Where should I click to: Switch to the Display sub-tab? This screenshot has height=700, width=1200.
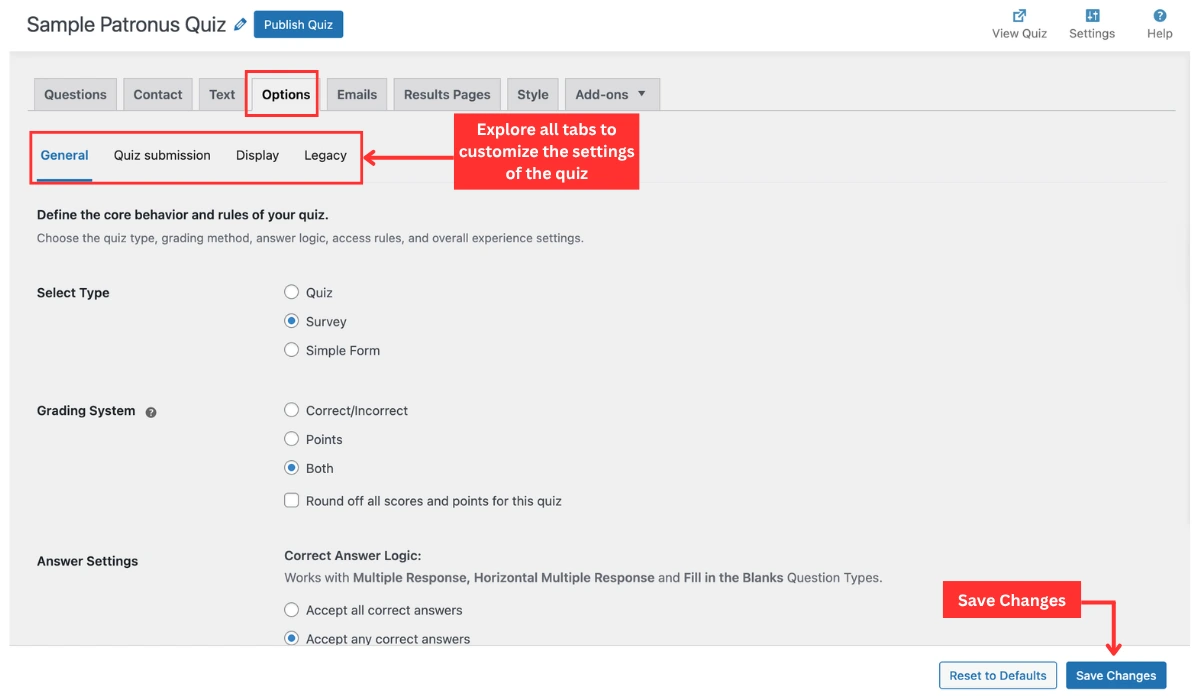point(257,155)
